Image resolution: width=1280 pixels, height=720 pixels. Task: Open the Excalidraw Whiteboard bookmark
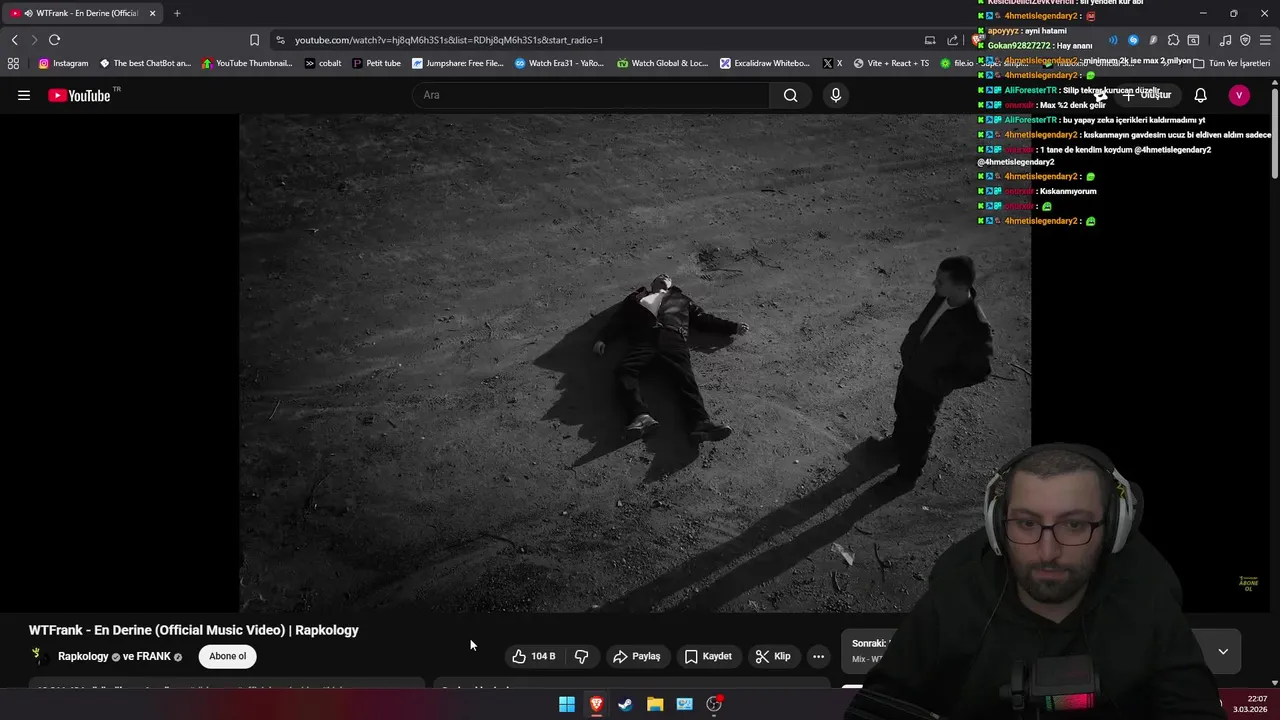point(765,63)
